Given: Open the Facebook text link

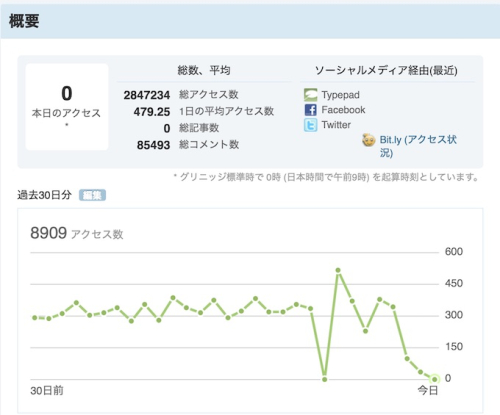Looking at the screenshot, I should 343,110.
